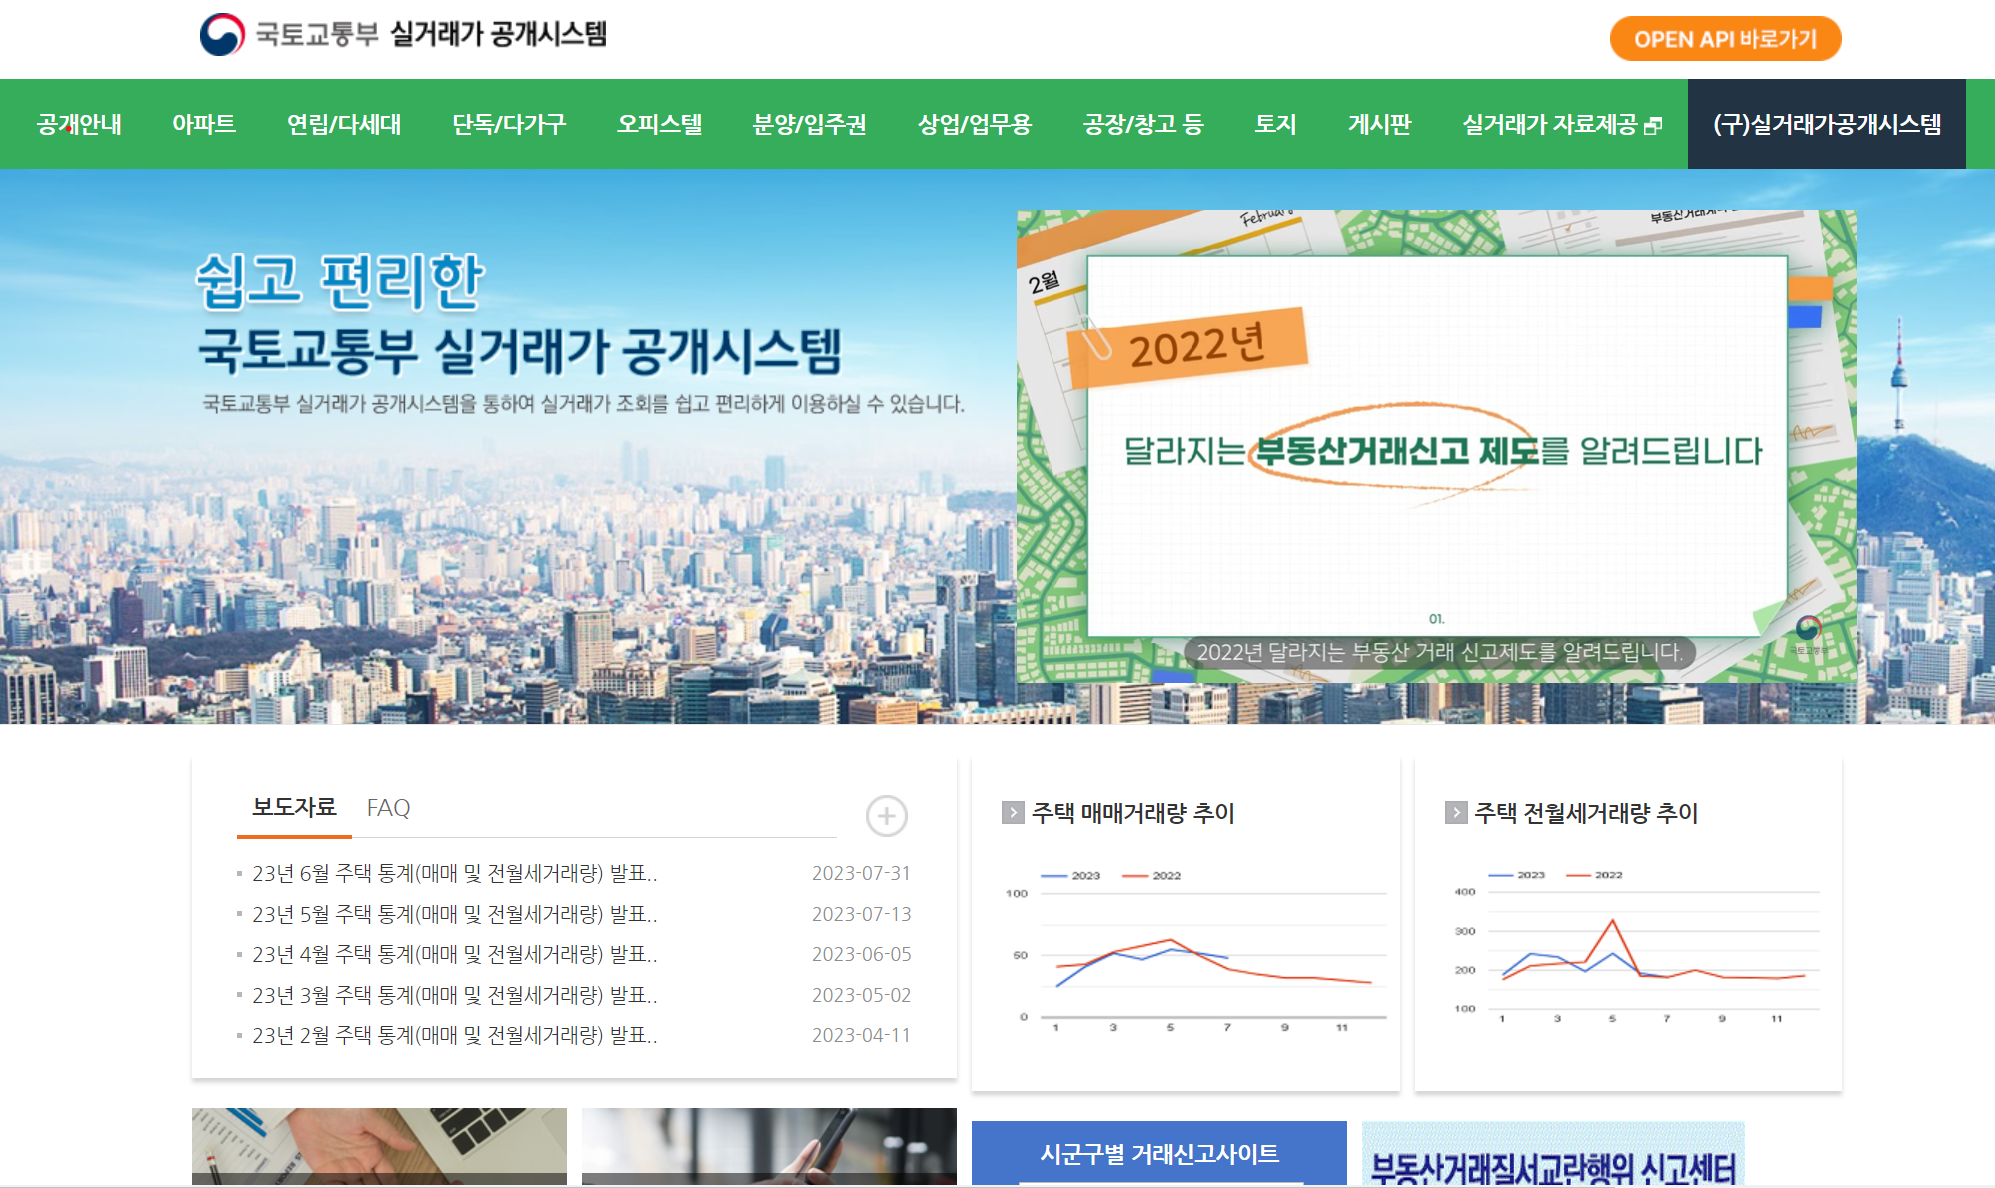Click external link icon on 실거래가 자료제공

click(1653, 126)
